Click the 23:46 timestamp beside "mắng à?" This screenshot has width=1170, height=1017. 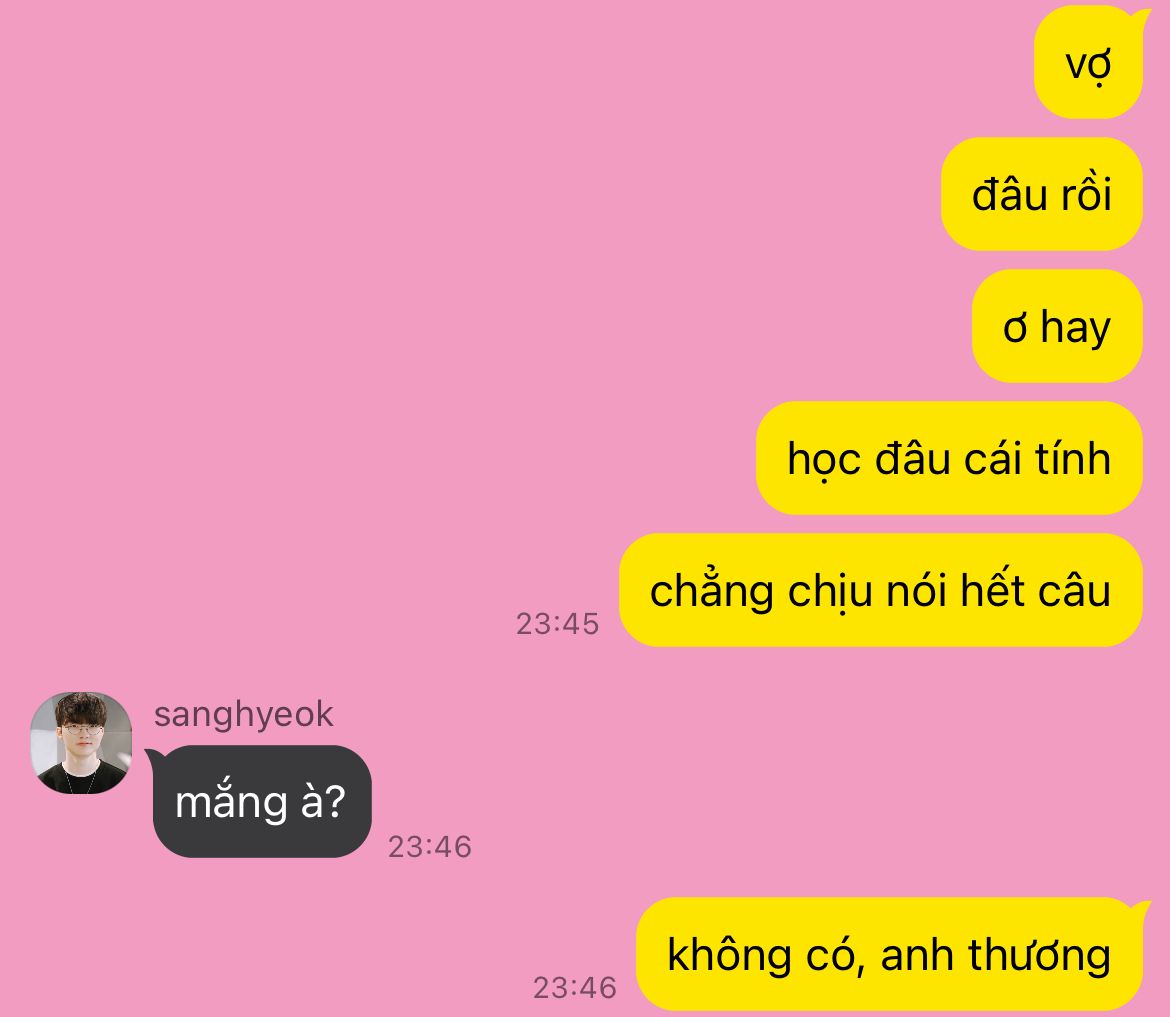pos(430,847)
